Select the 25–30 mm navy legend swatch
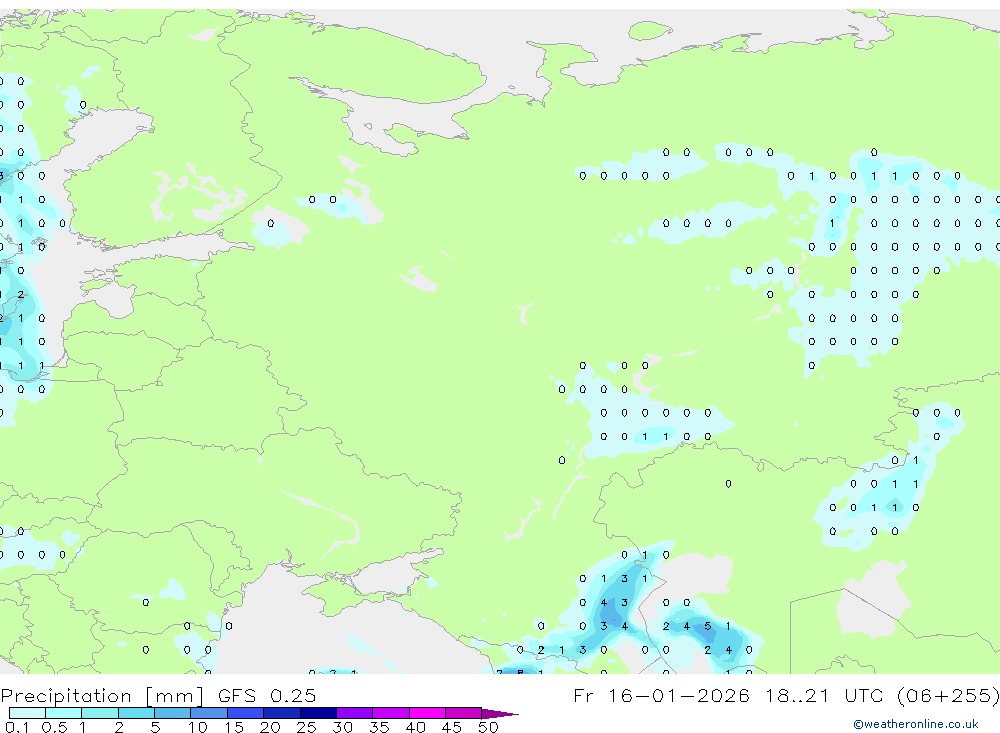Image resolution: width=1000 pixels, height=733 pixels. pyautogui.click(x=318, y=713)
